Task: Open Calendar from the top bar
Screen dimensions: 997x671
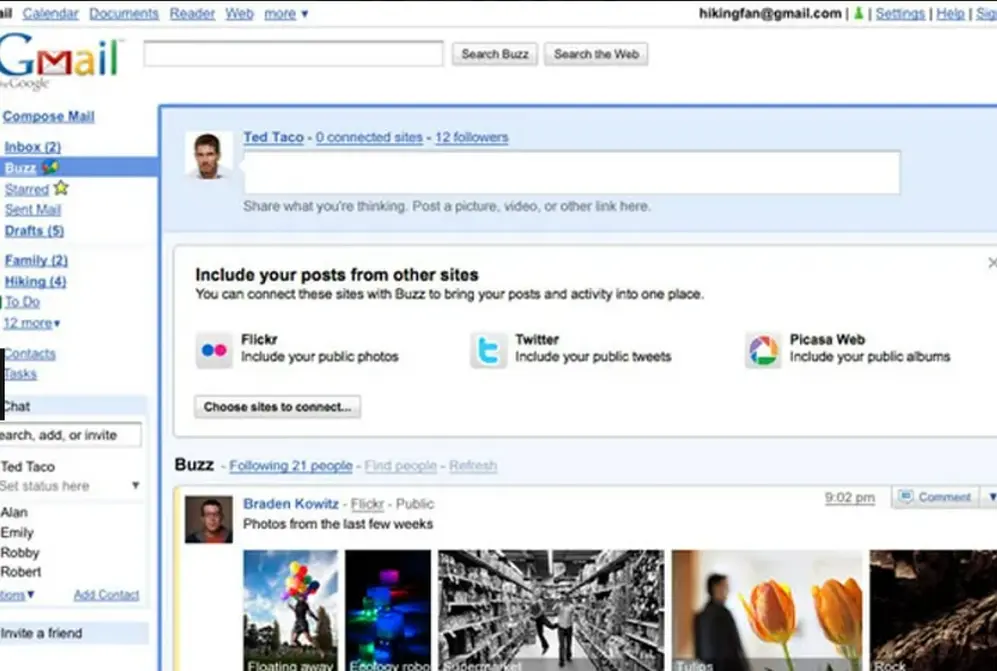Action: pyautogui.click(x=50, y=13)
